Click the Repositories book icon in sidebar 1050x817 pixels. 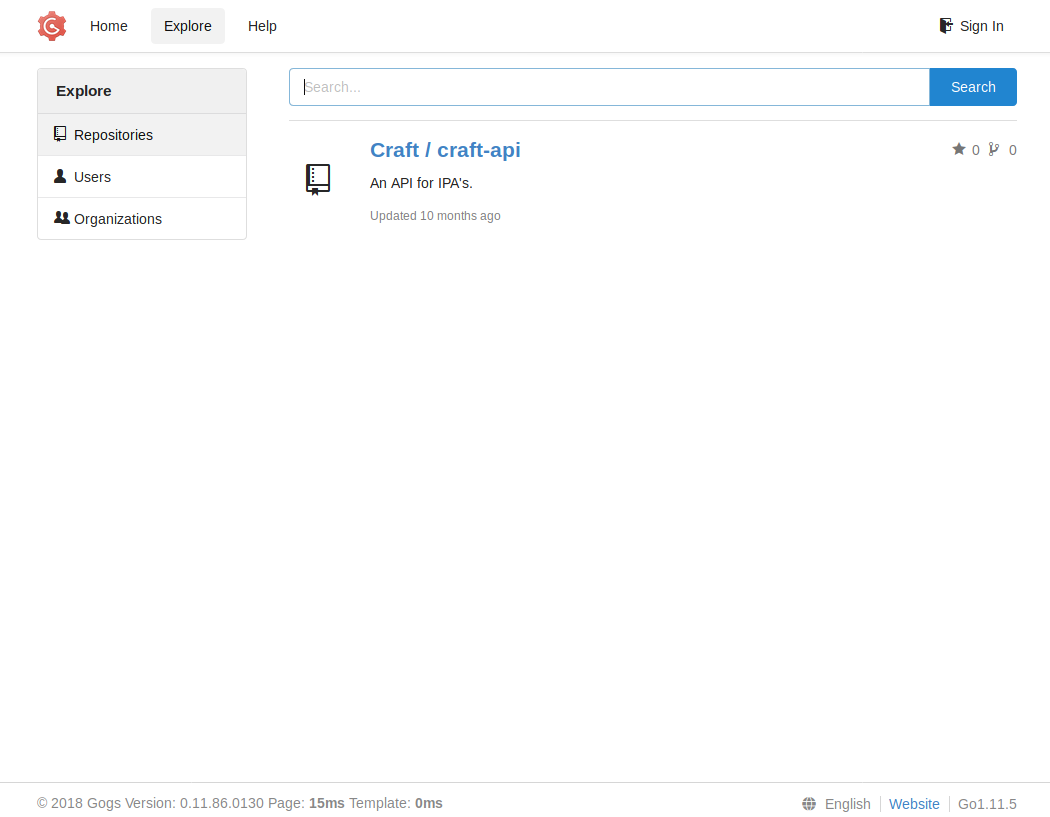61,134
